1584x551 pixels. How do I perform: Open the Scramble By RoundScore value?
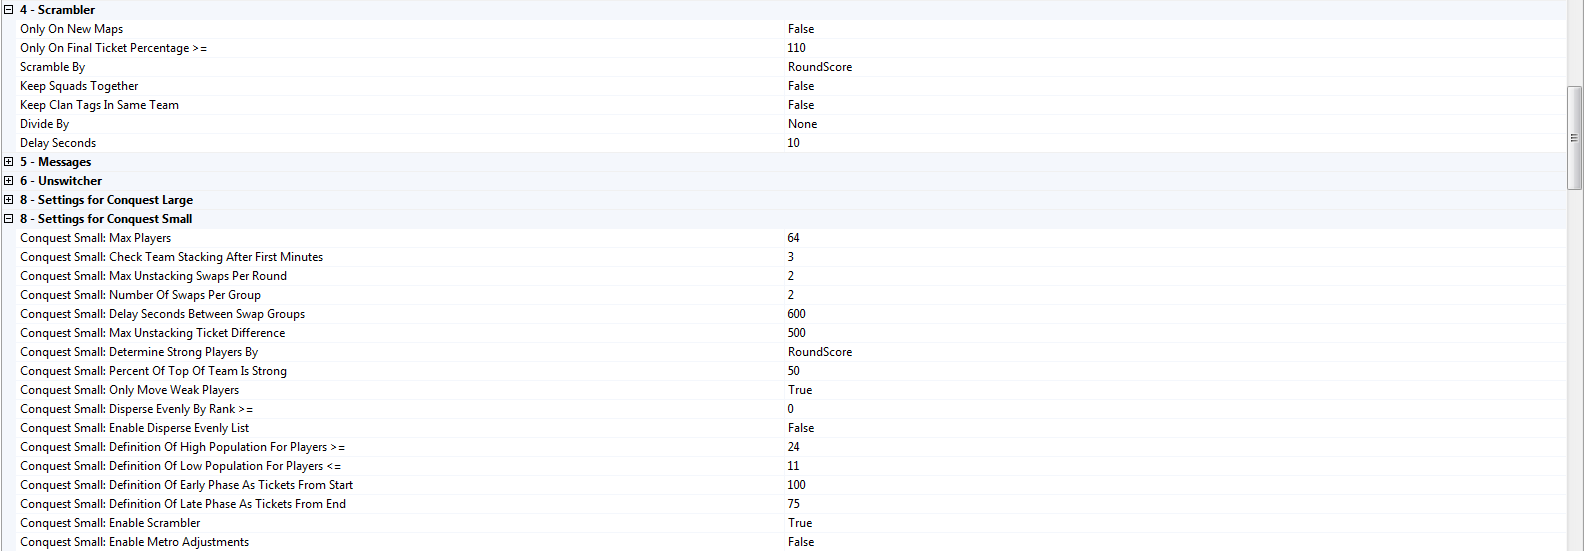tap(820, 67)
